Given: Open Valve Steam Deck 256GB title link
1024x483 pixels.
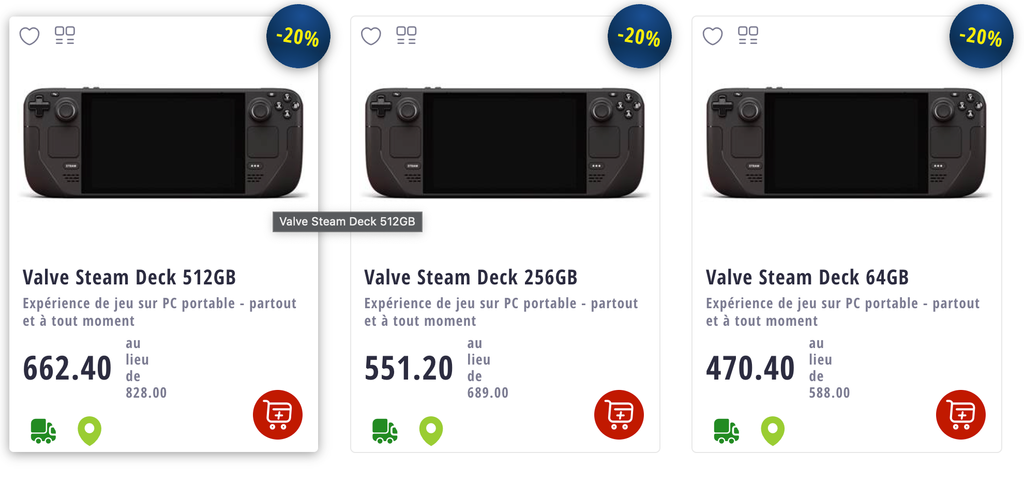Looking at the screenshot, I should point(471,277).
